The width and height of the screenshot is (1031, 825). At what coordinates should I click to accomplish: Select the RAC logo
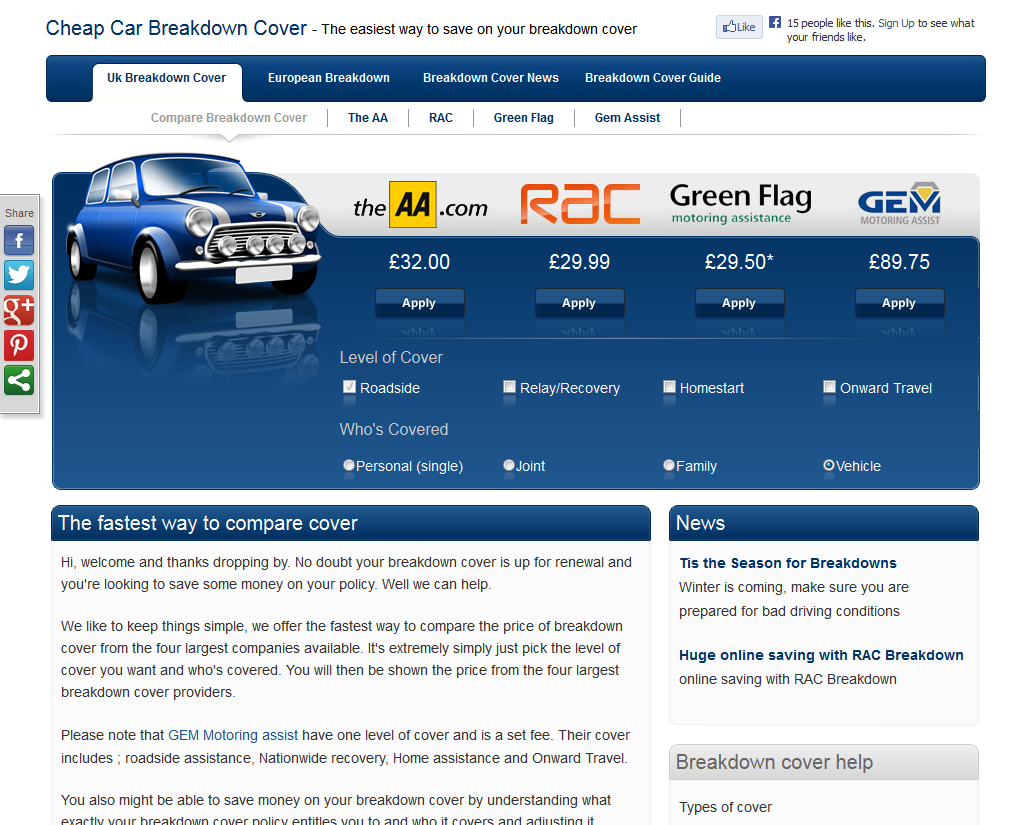tap(580, 204)
